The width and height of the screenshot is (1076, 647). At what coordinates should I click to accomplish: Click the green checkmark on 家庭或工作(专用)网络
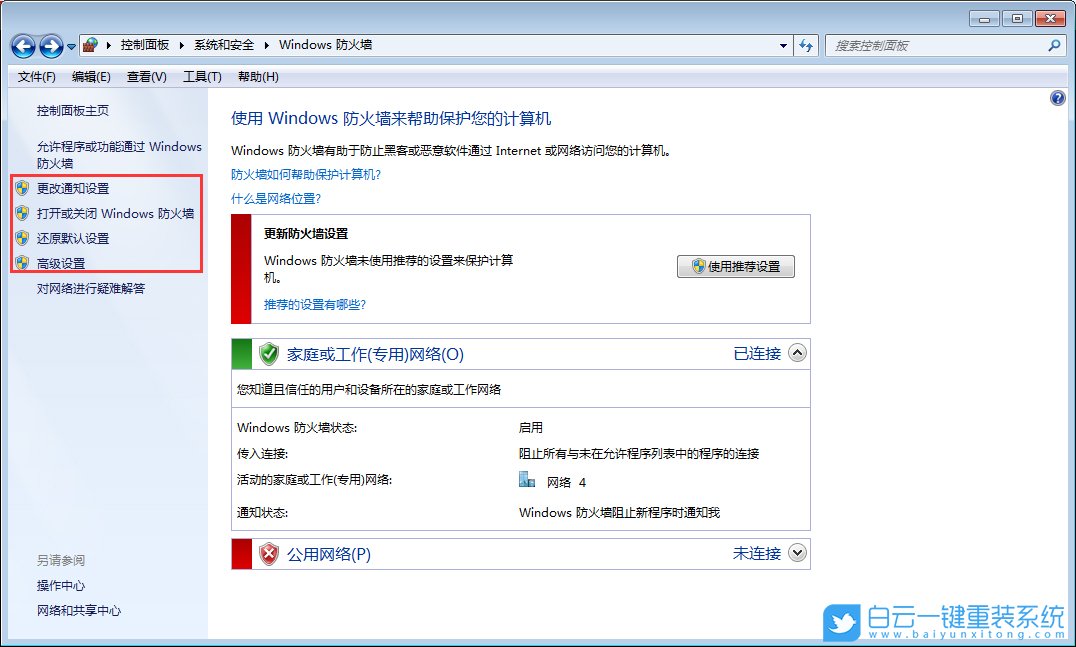pyautogui.click(x=268, y=353)
